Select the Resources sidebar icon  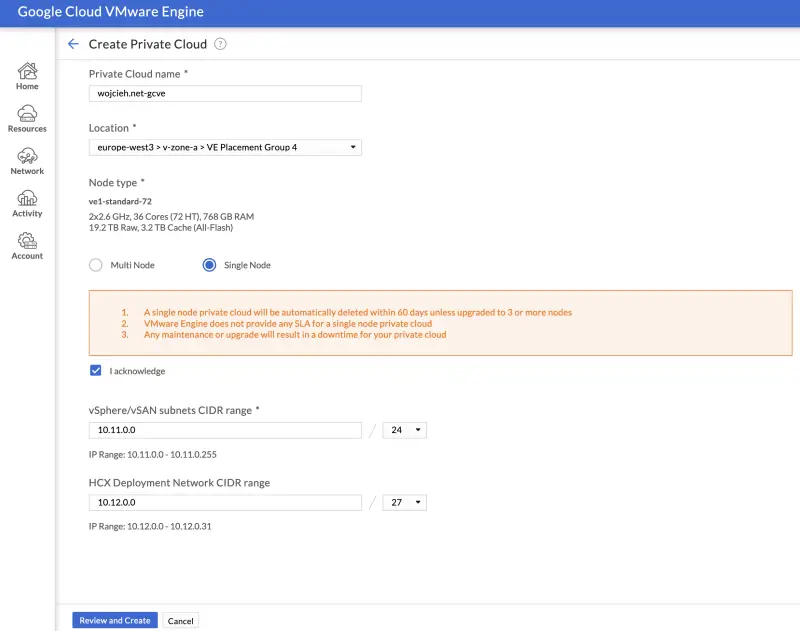(x=27, y=118)
